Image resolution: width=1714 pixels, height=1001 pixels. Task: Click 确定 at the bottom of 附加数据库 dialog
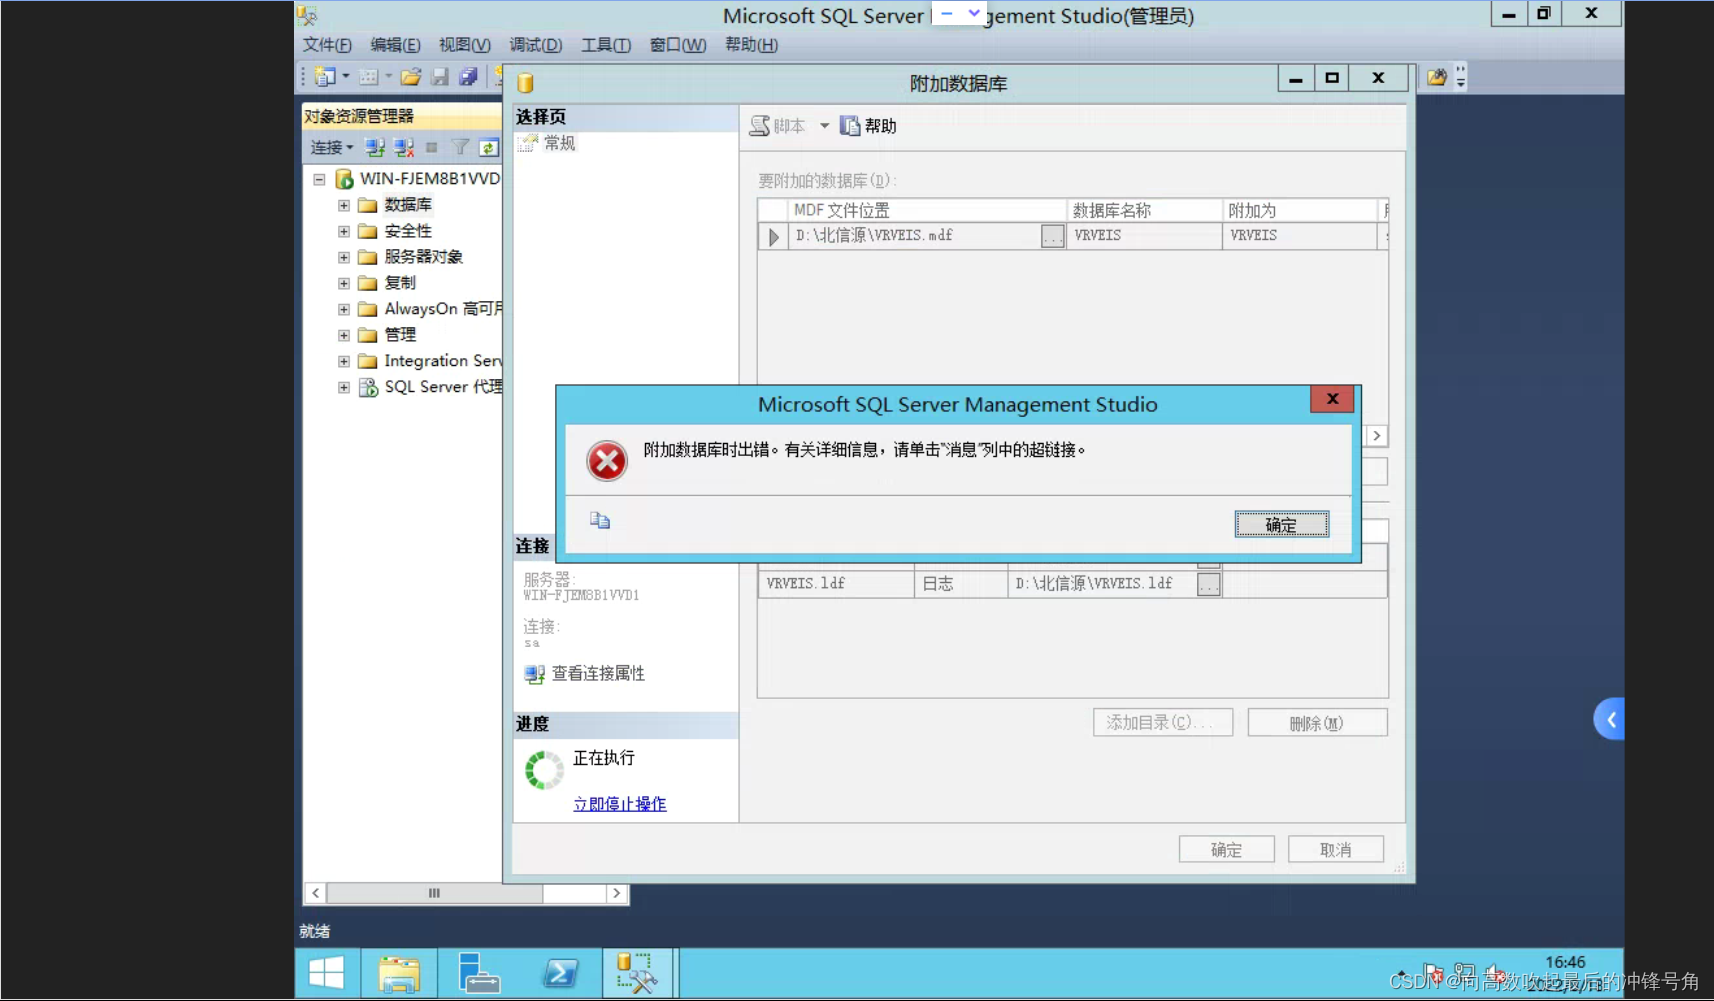[1226, 850]
